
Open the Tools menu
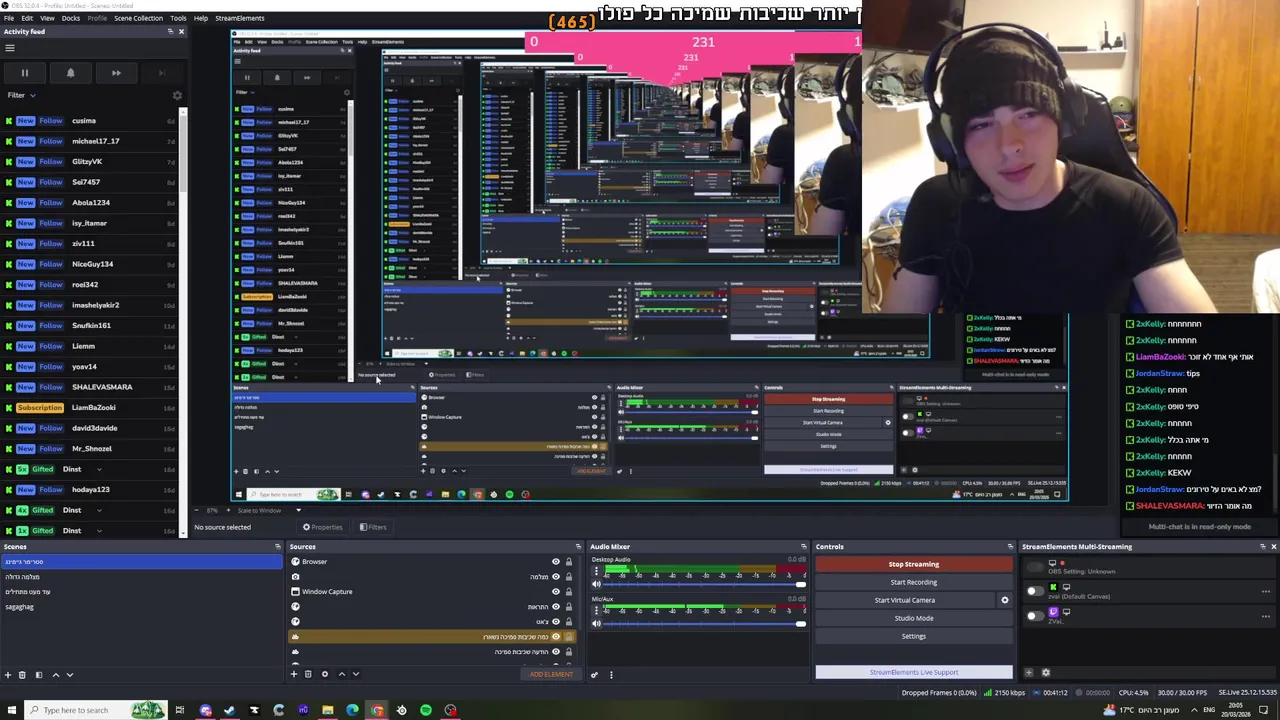coord(178,18)
